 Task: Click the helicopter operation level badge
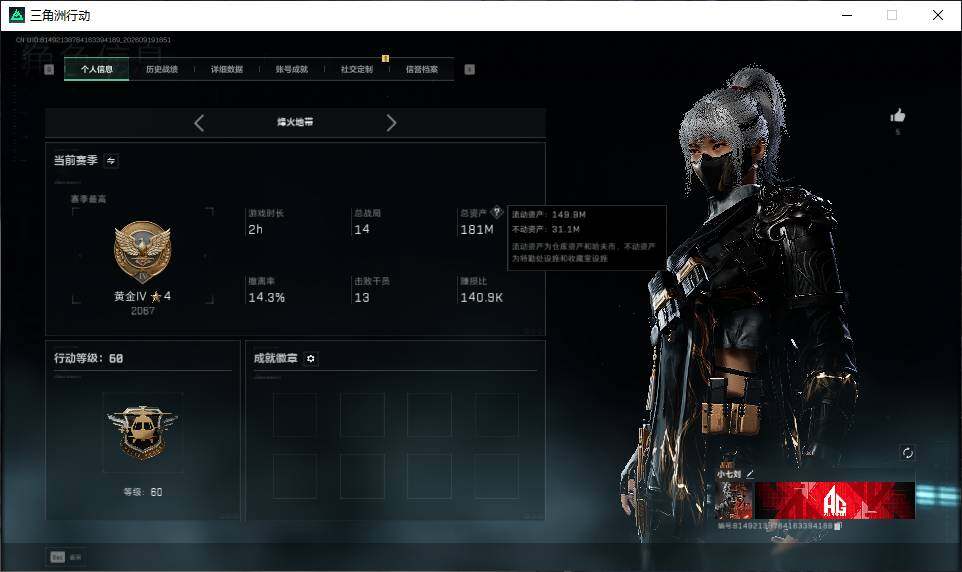click(142, 433)
